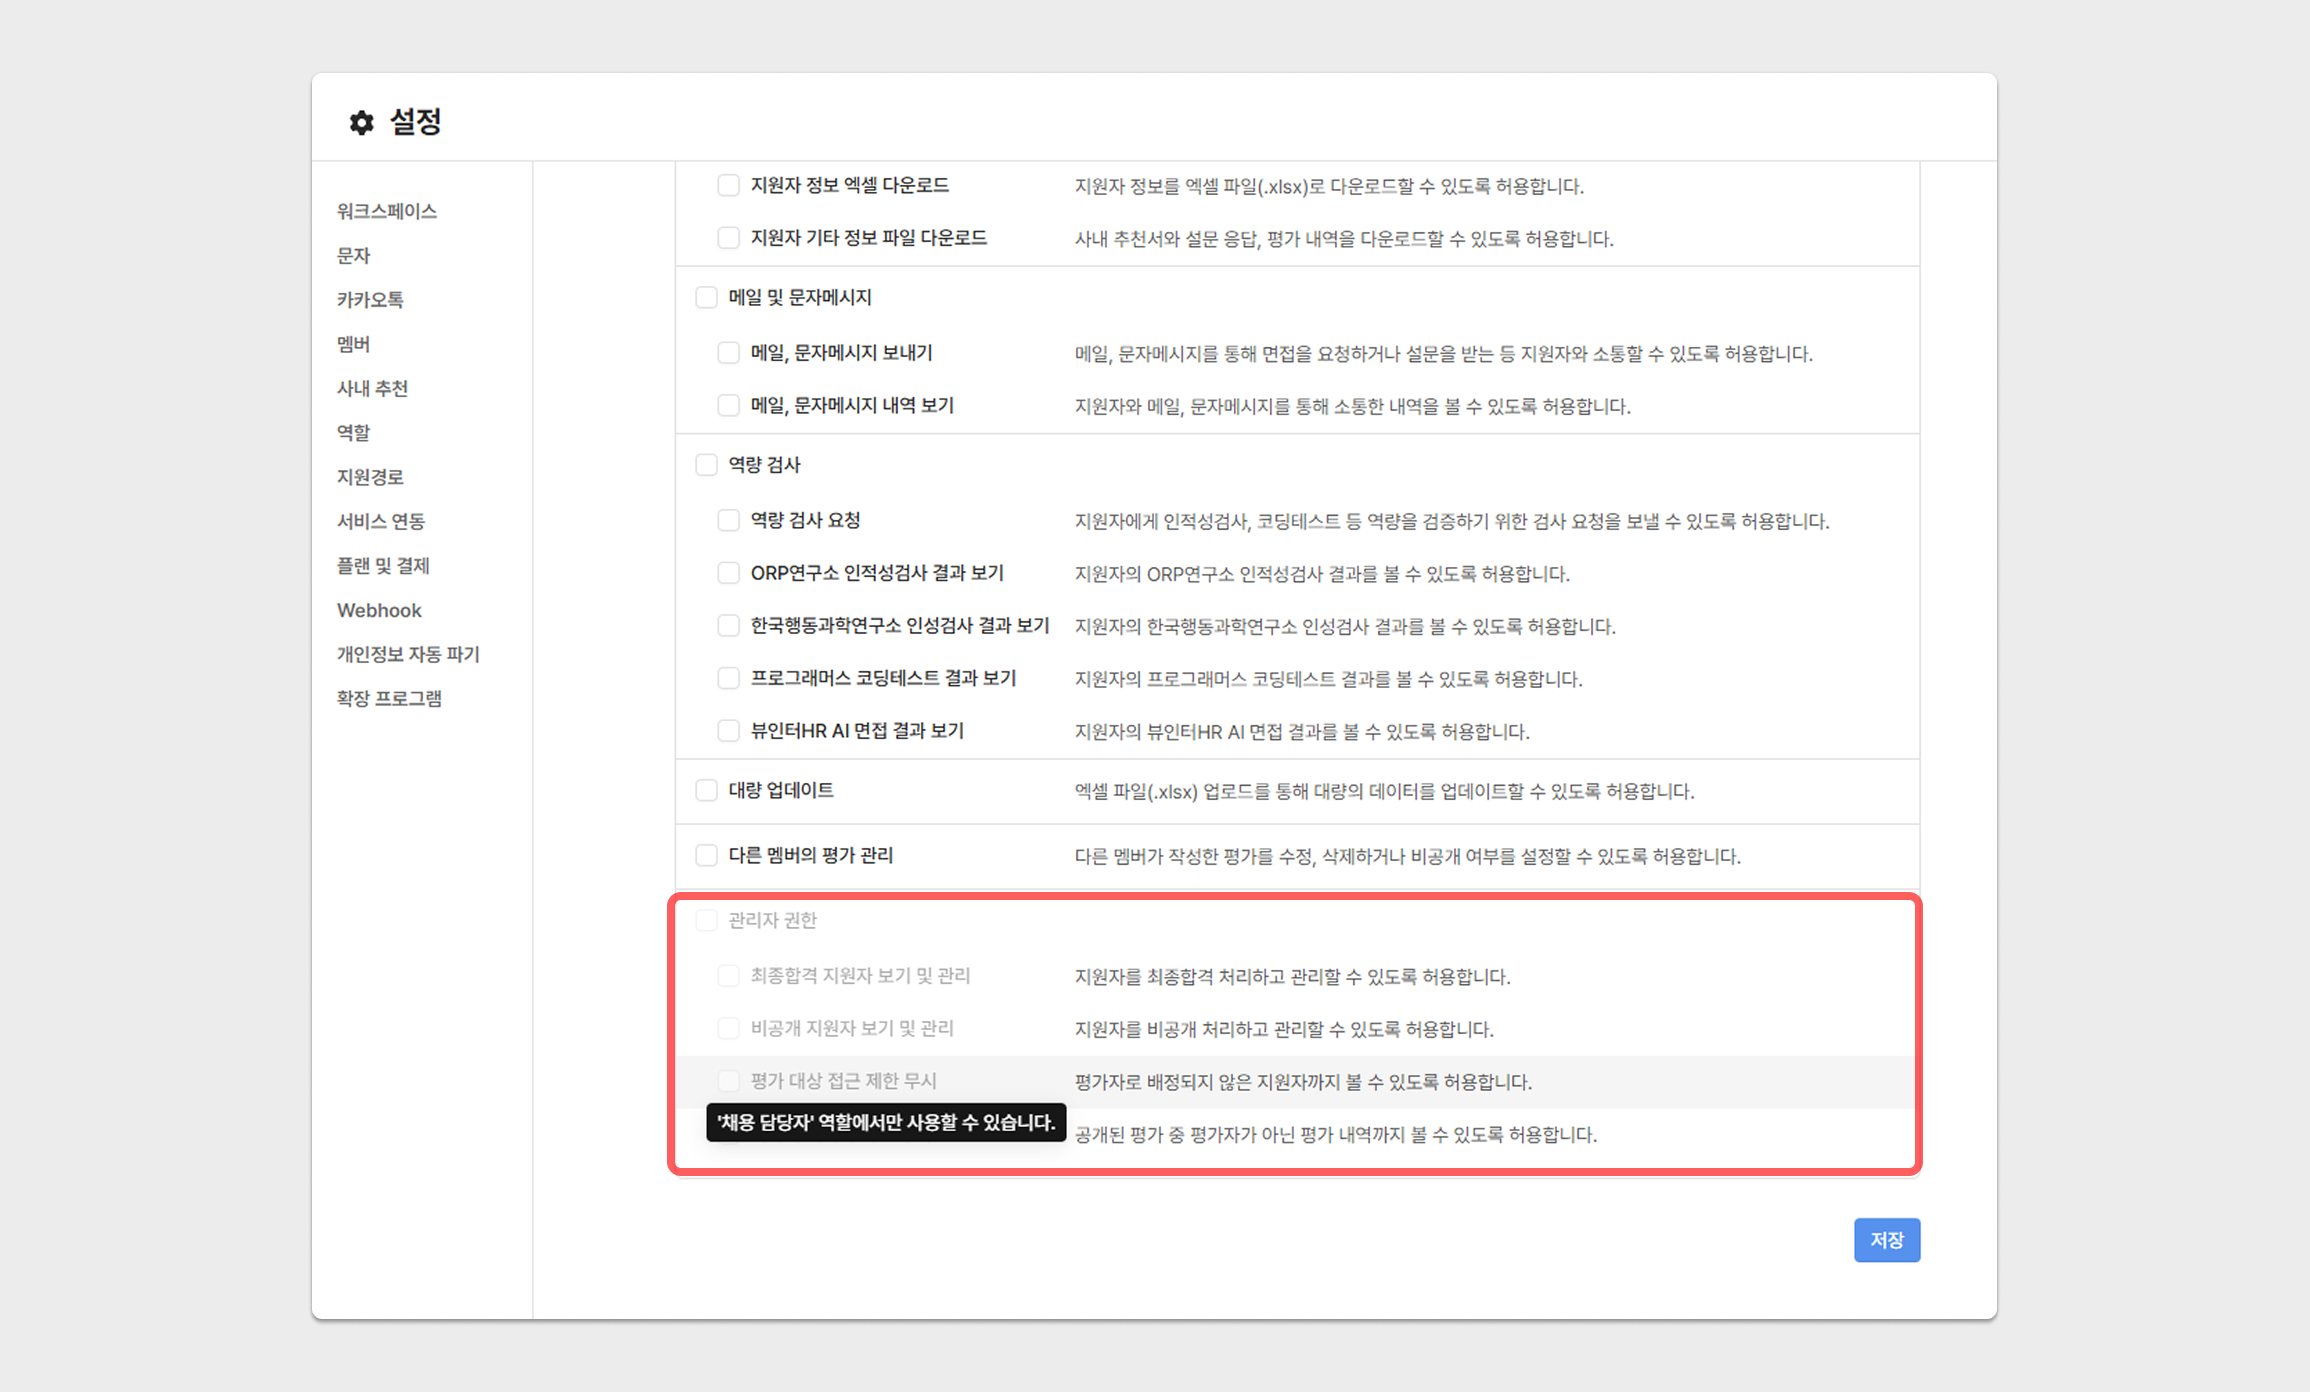
Task: Enable 지원자 기타 정보 파일 다운로드
Action: tap(728, 238)
